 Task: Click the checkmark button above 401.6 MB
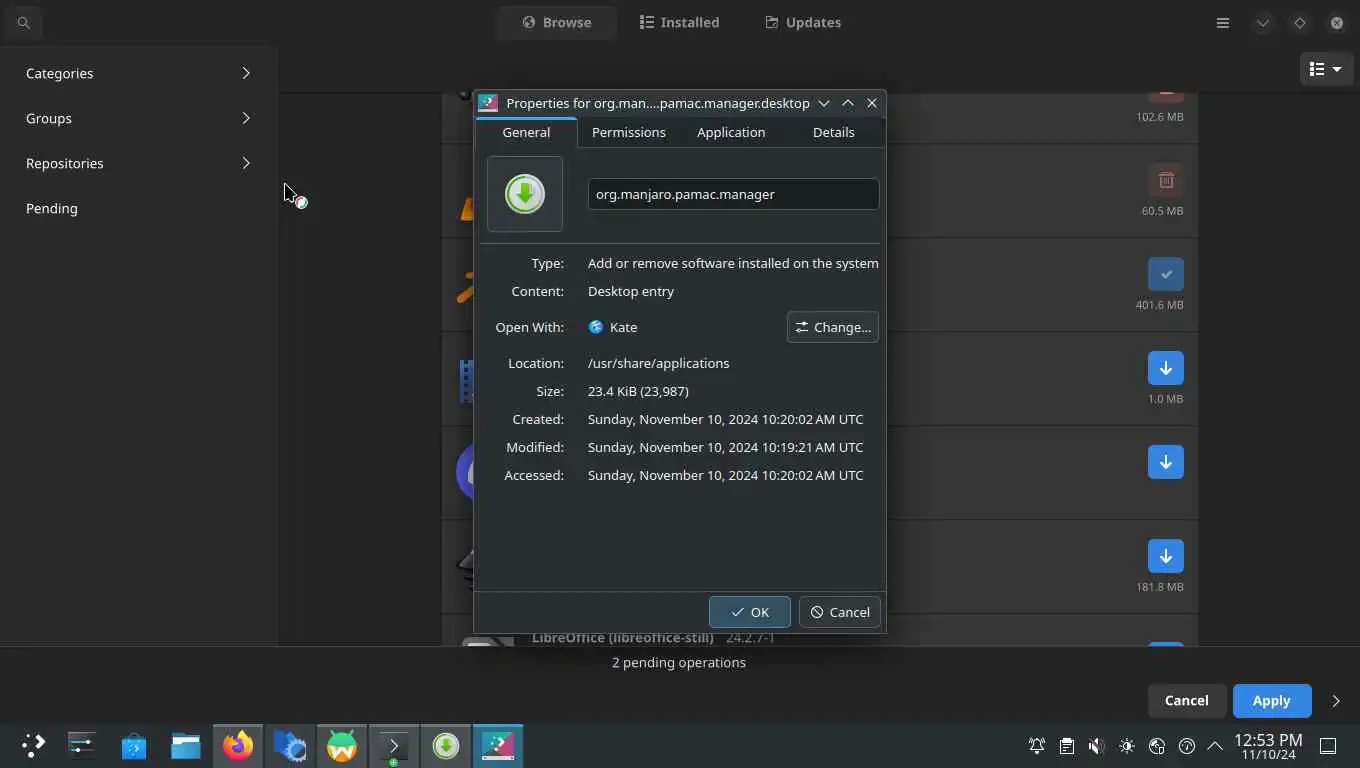(1165, 274)
